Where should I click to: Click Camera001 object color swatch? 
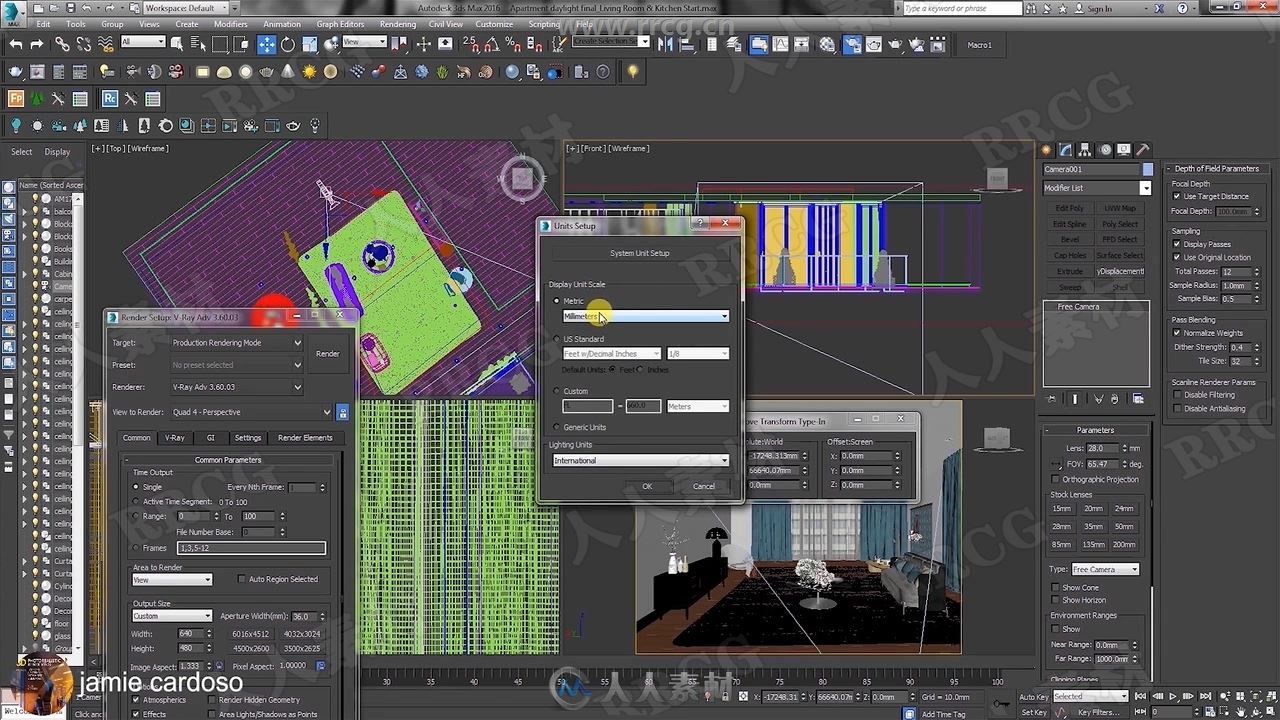click(1148, 169)
